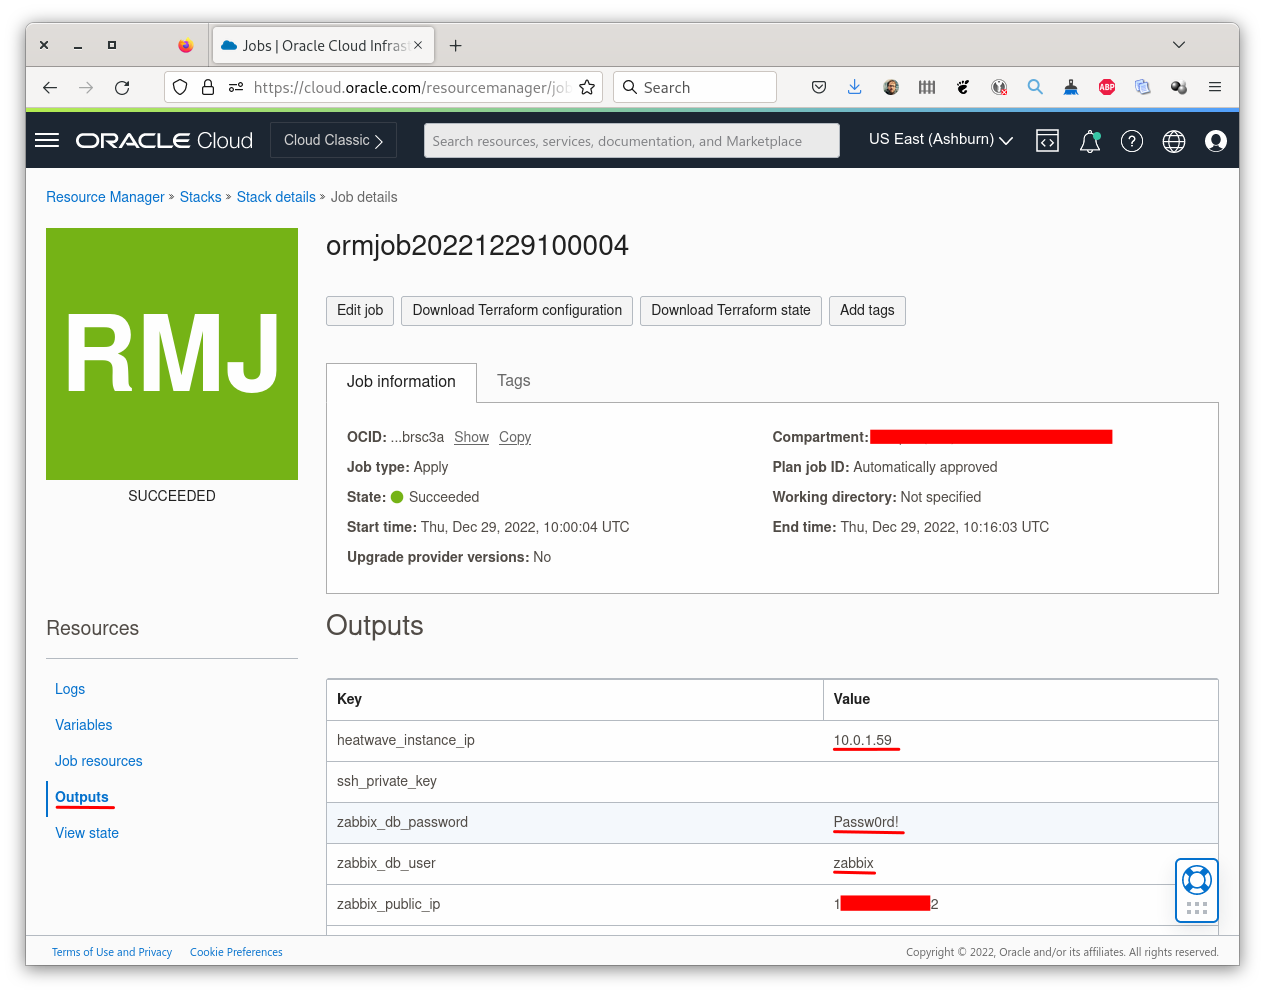
Task: Open Logs in the Resources list
Action: [70, 689]
